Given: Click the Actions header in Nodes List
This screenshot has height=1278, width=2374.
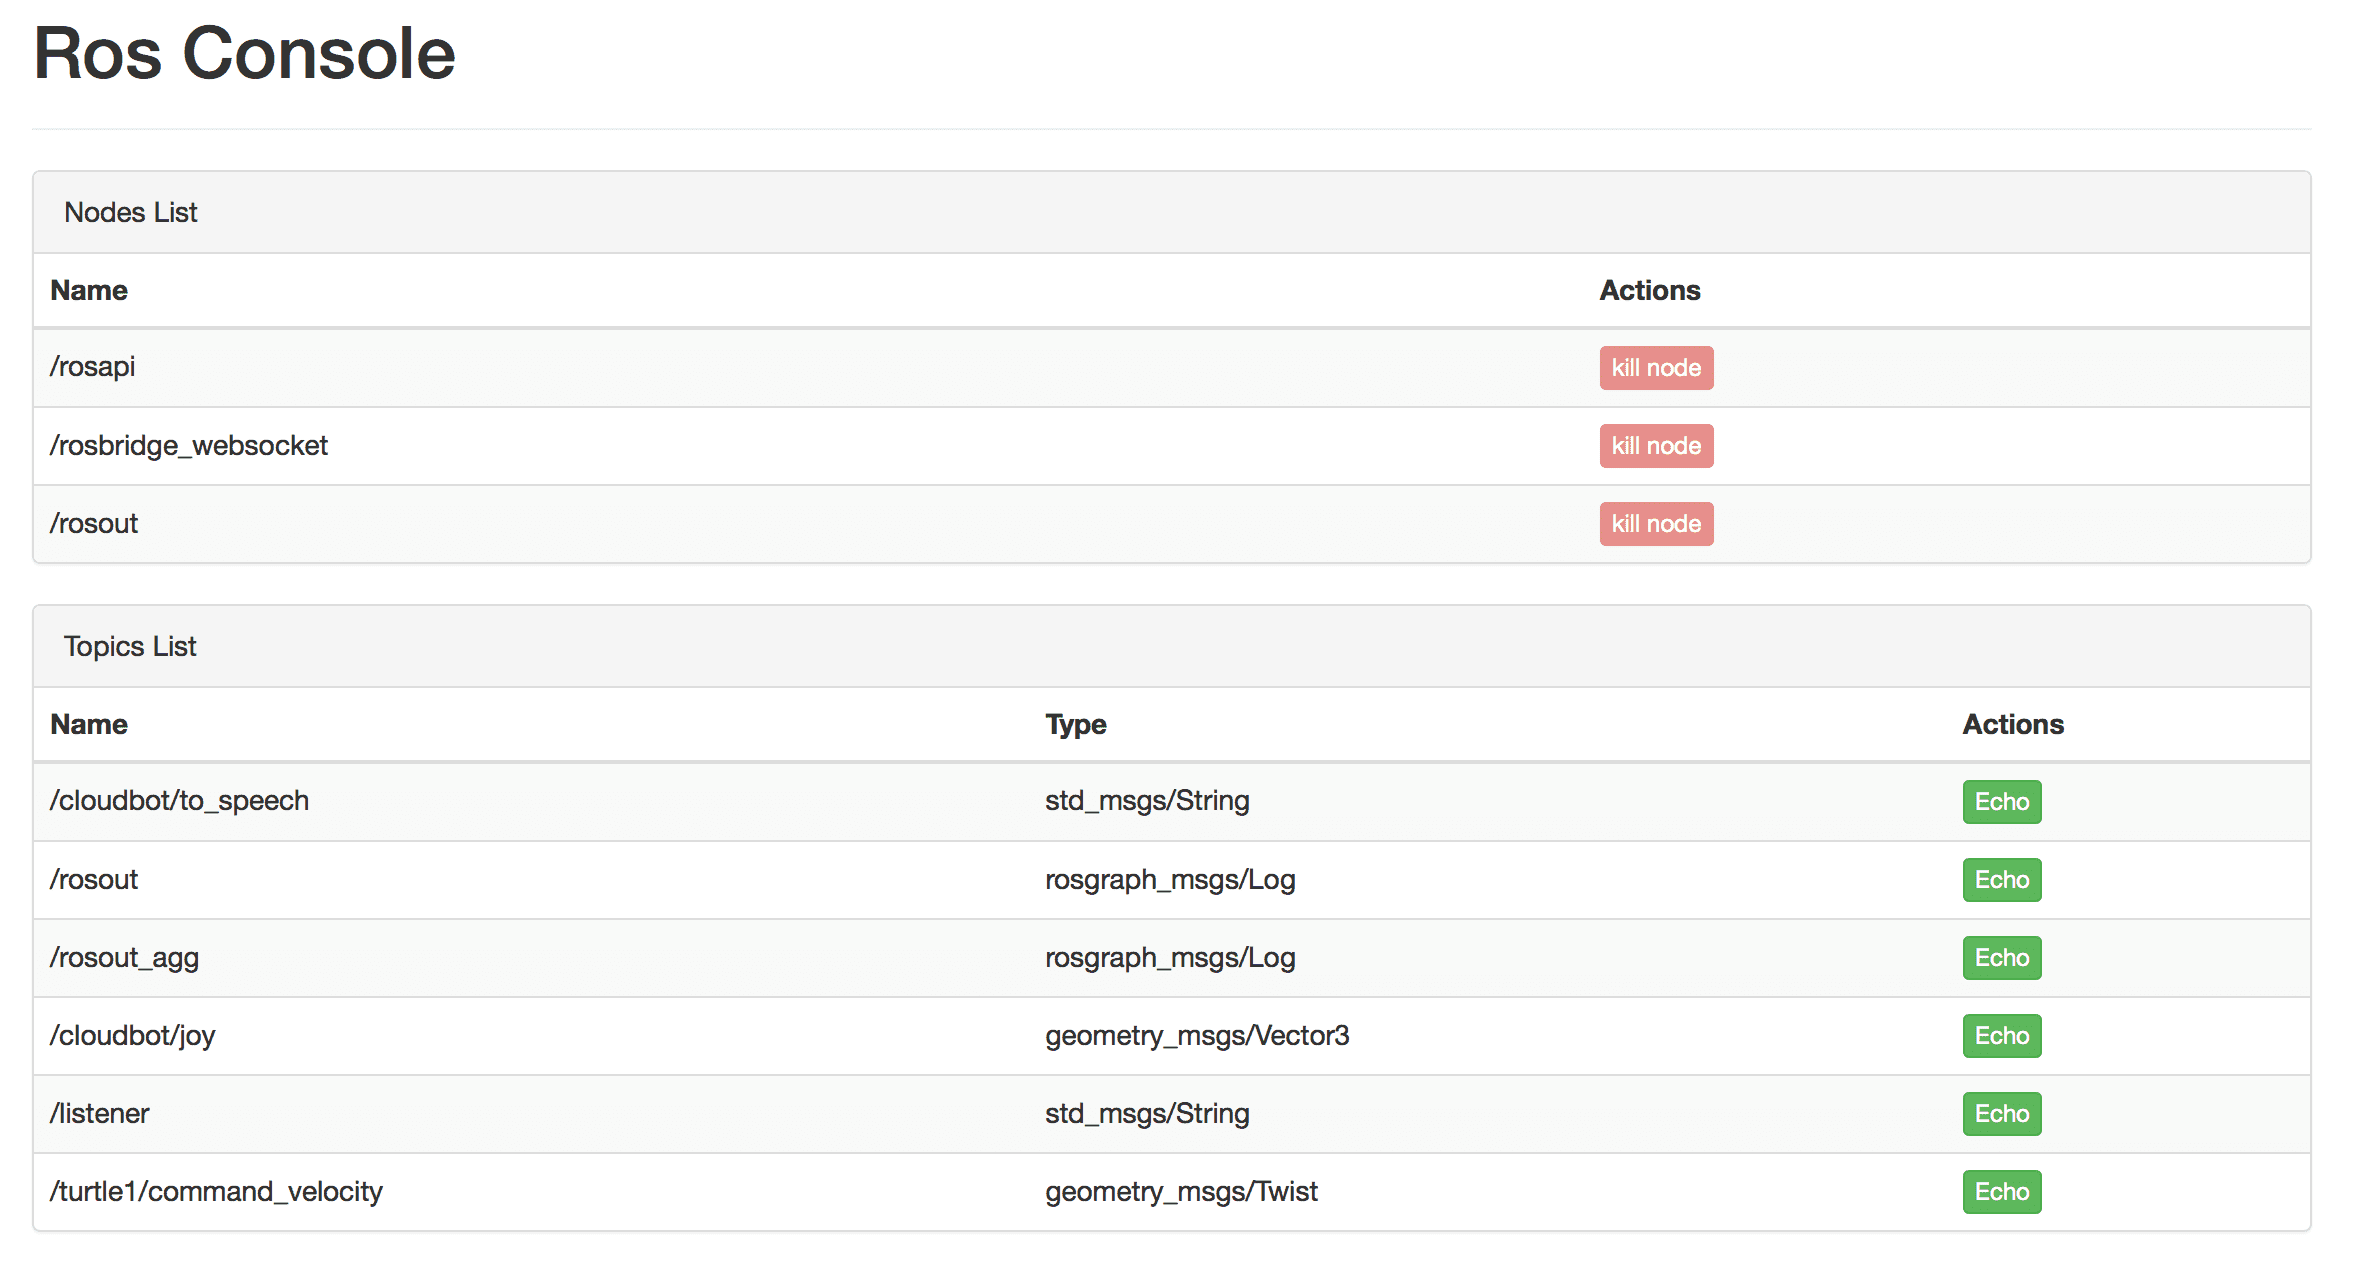Looking at the screenshot, I should (x=1649, y=290).
